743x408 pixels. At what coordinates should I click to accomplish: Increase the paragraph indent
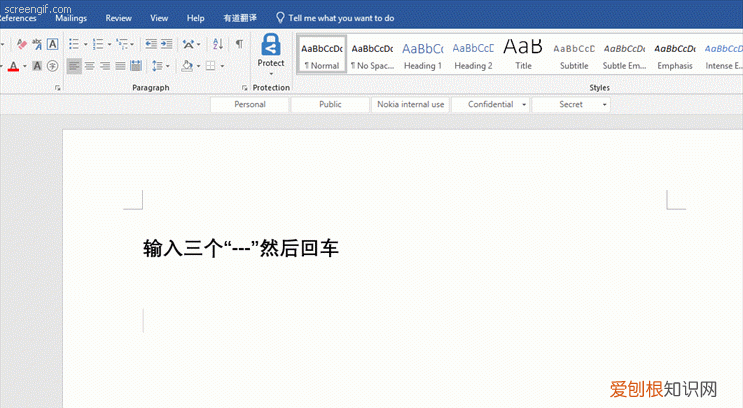click(166, 44)
